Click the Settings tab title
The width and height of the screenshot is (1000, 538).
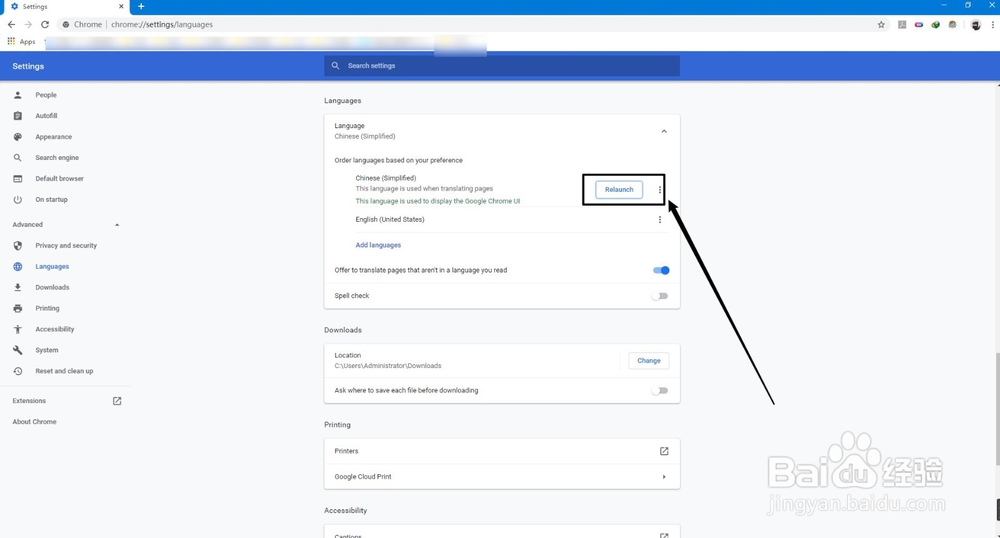point(35,6)
